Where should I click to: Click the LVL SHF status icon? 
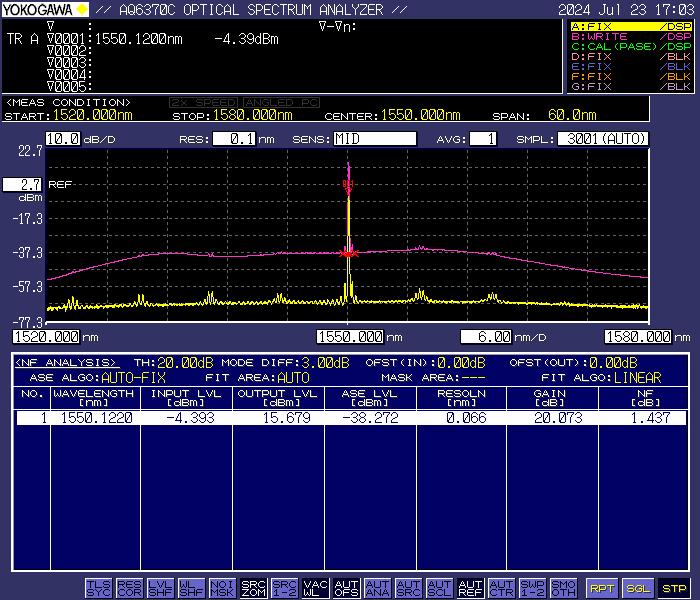click(161, 588)
